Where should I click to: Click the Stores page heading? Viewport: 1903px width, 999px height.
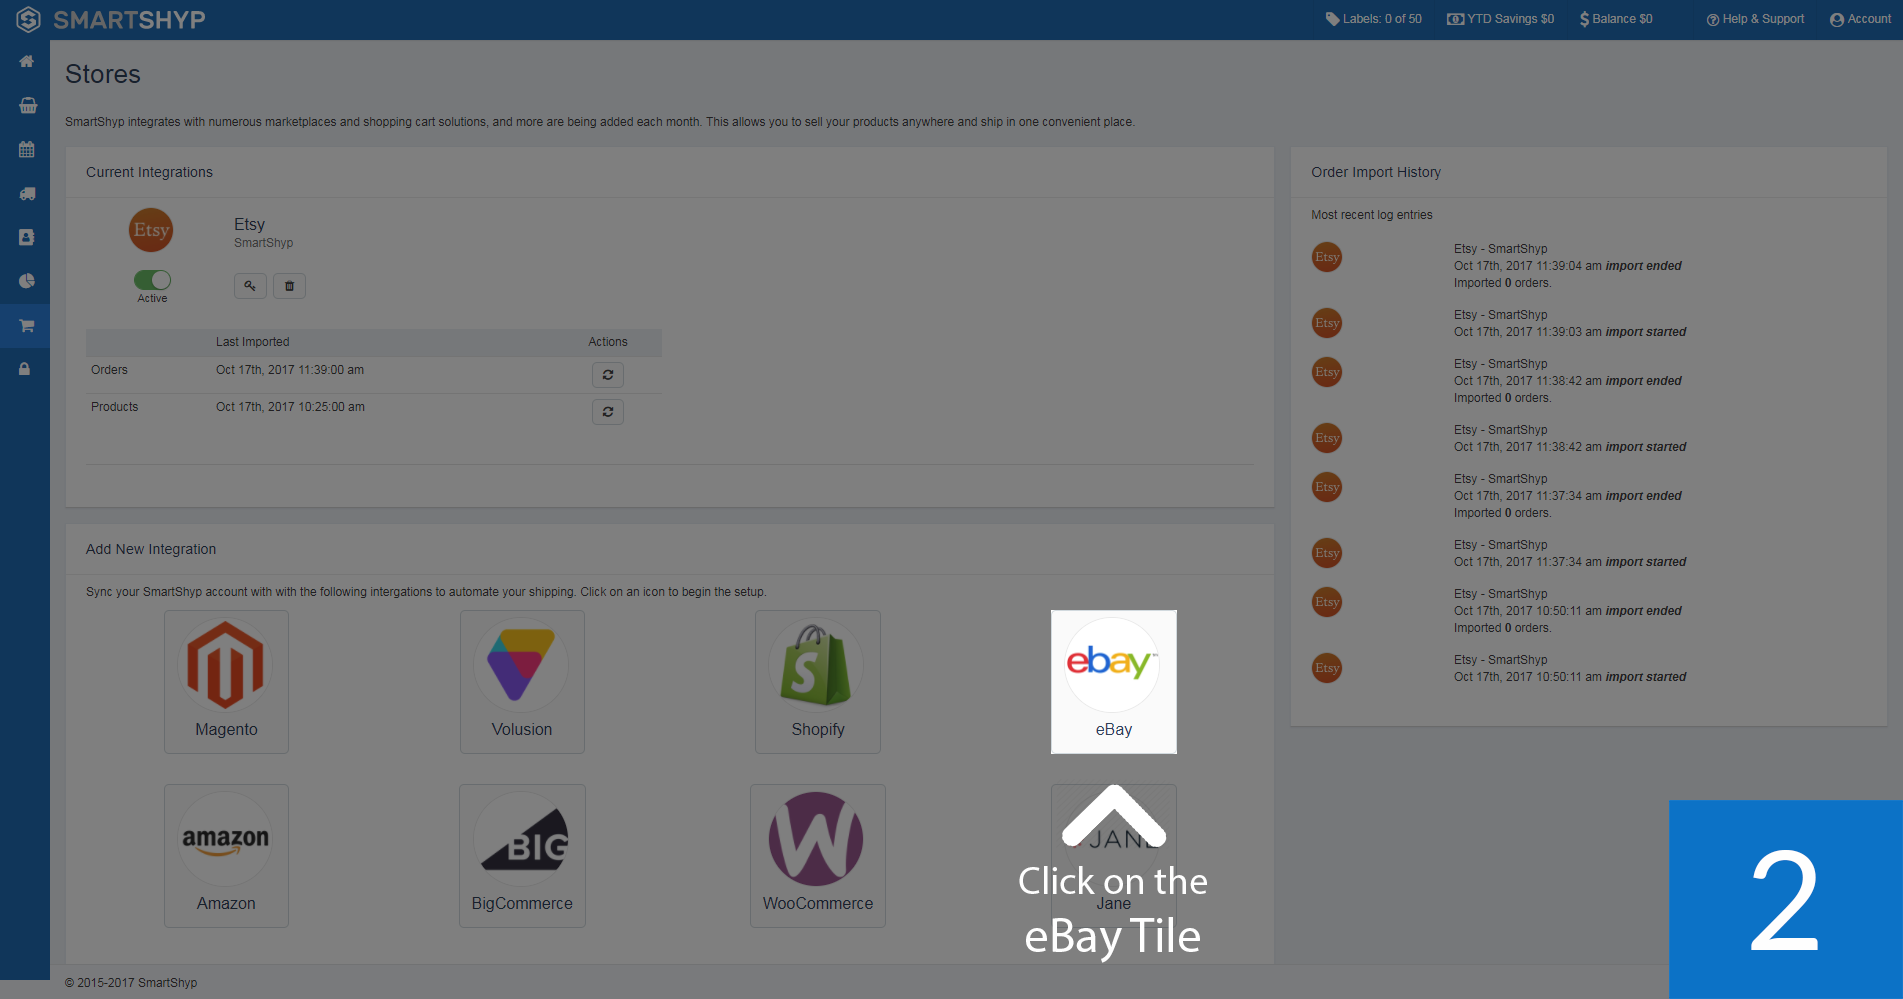103,74
